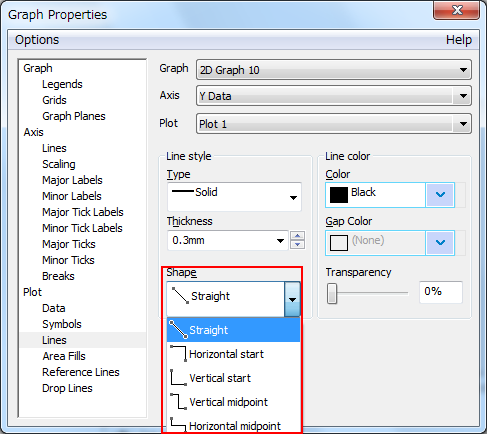Viewport: 487px width, 434px height.
Task: Click the Transparency percentage field
Action: pyautogui.click(x=441, y=292)
